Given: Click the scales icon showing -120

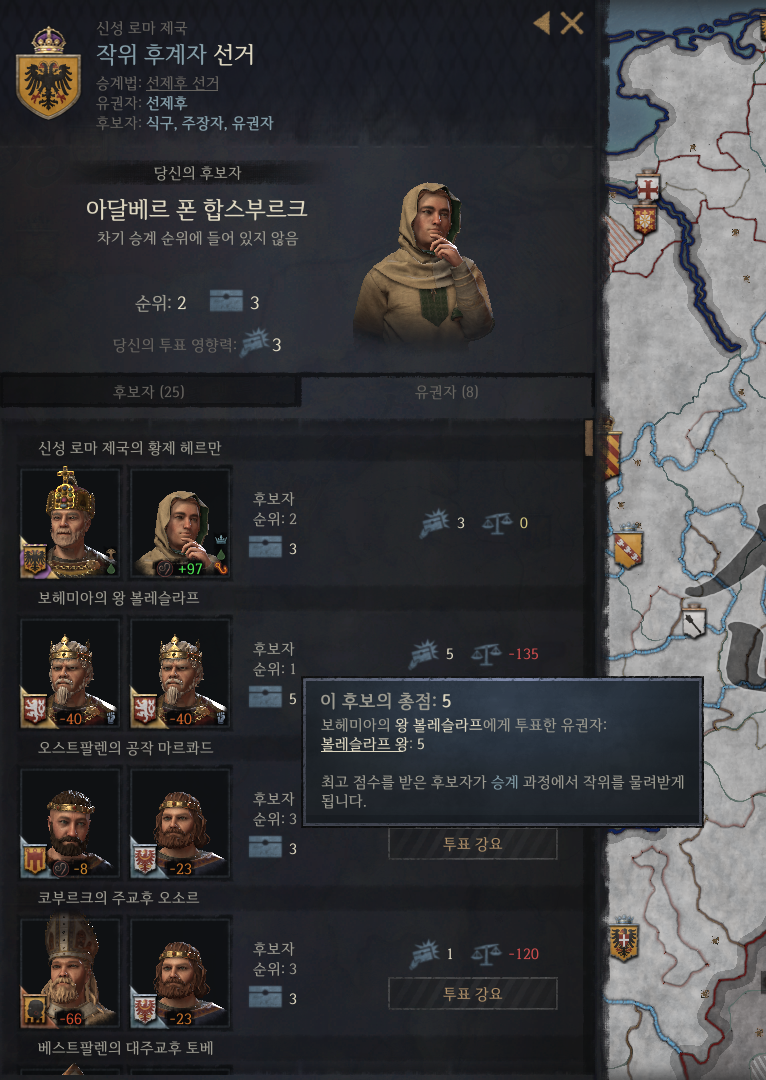Looking at the screenshot, I should tap(486, 954).
